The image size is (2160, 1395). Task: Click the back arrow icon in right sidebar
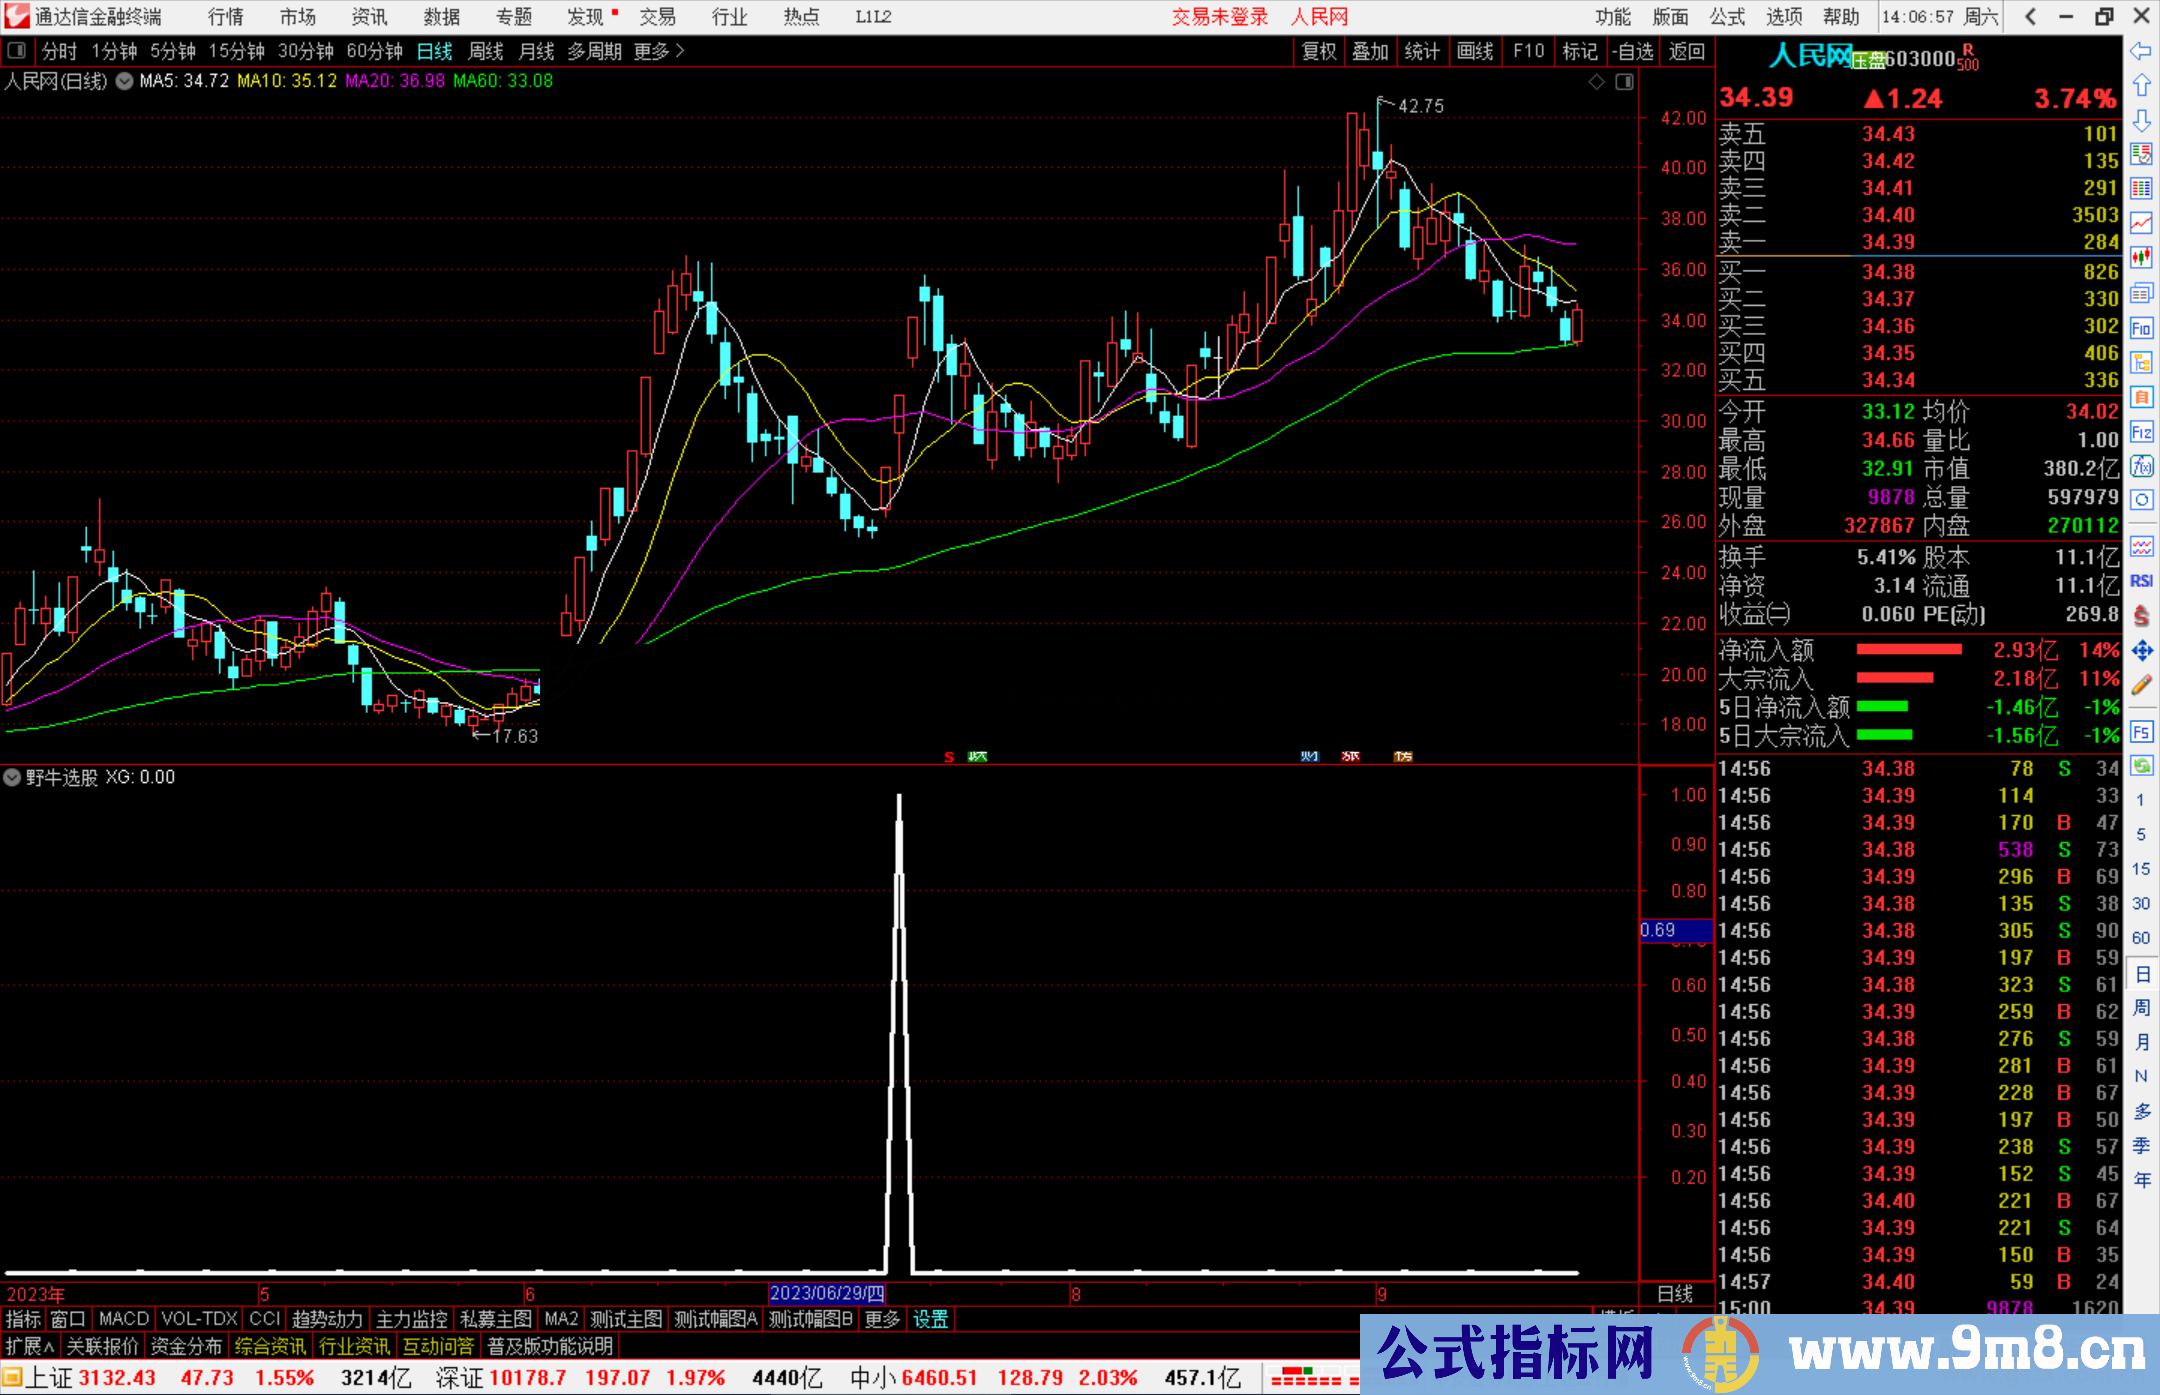(x=2141, y=51)
